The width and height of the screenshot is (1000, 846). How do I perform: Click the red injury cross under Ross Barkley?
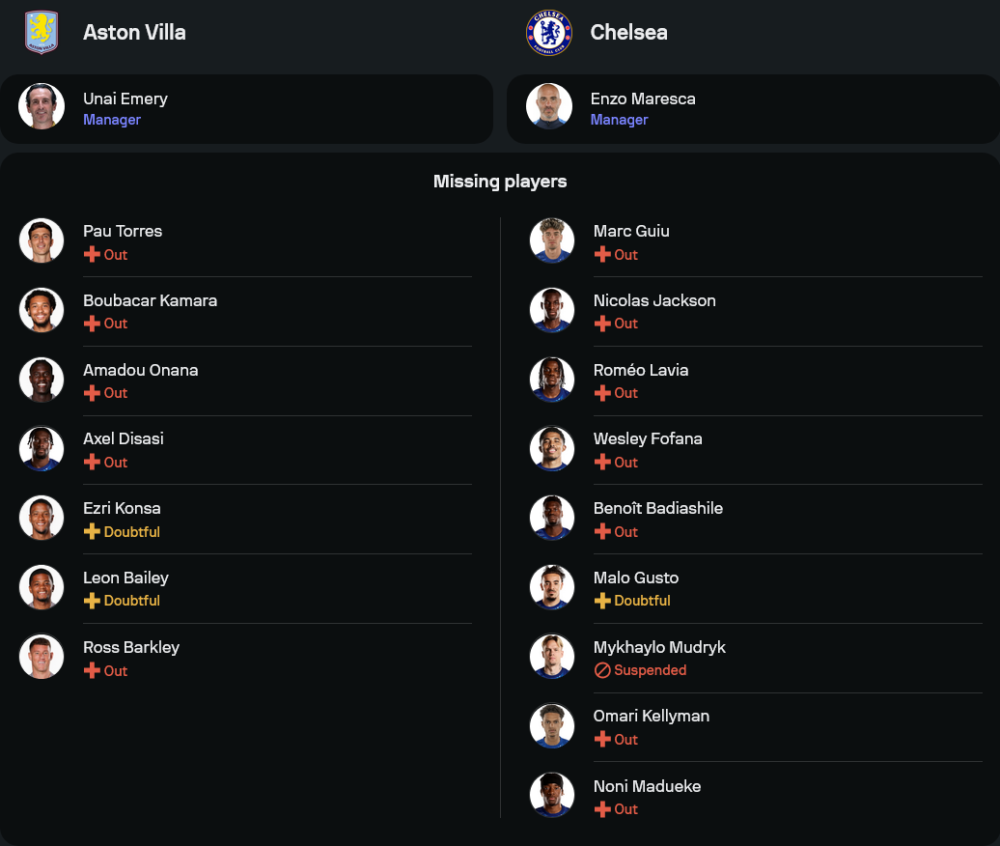(92, 671)
